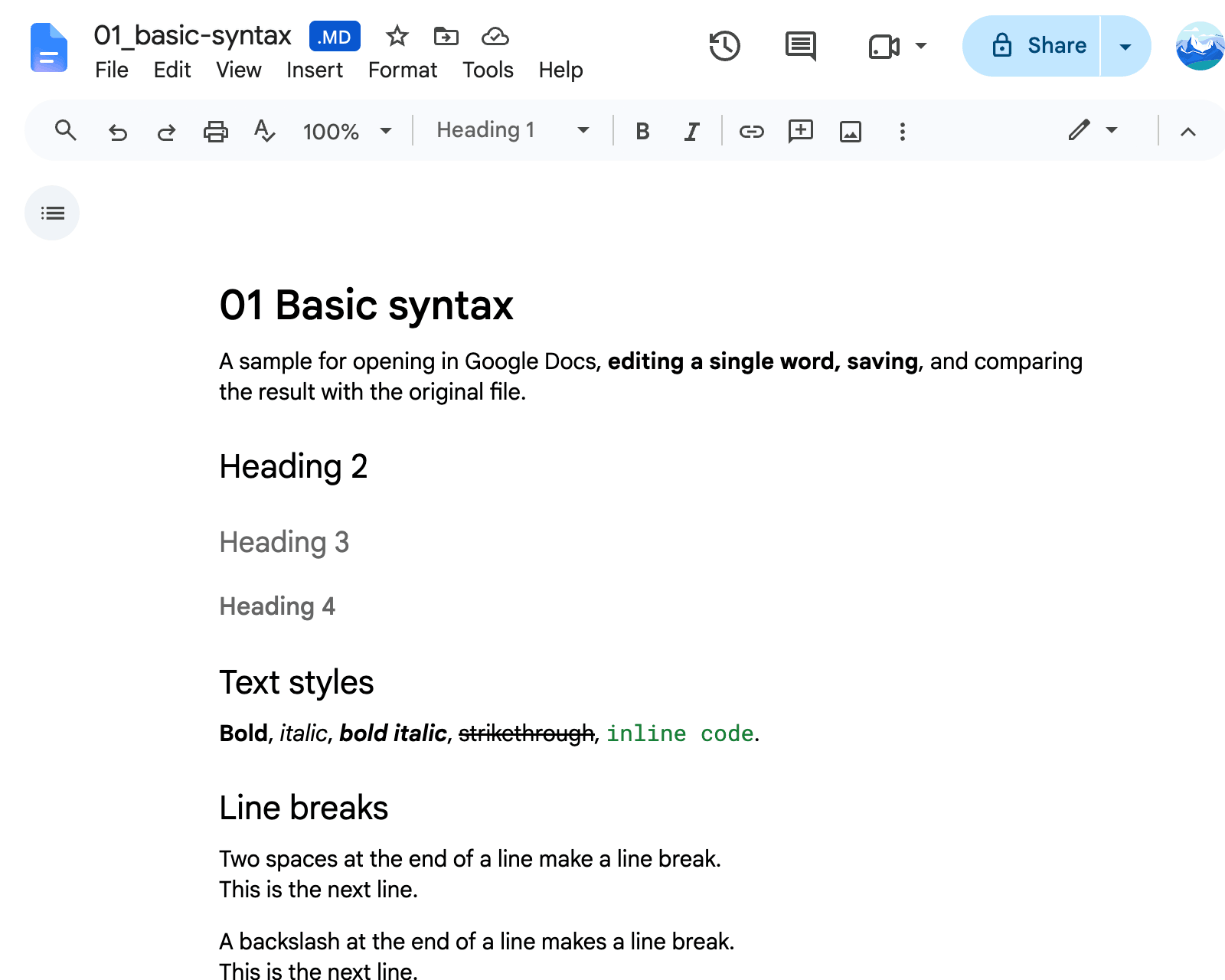Start a video call with camera icon

(884, 46)
